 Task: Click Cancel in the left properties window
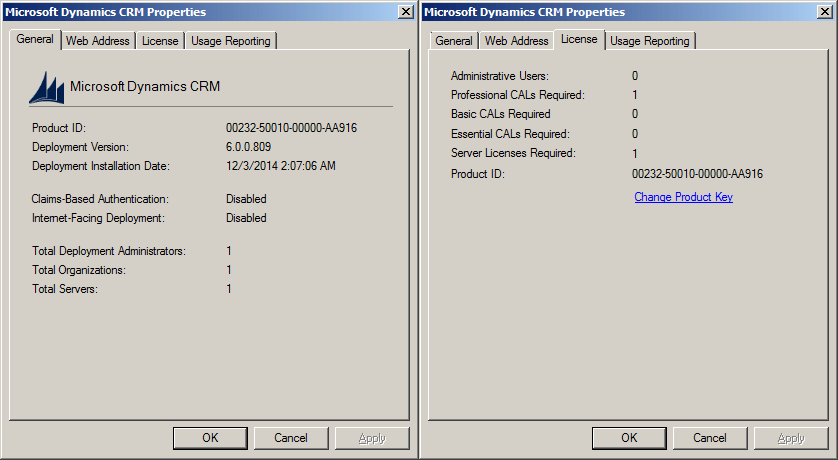[x=291, y=438]
